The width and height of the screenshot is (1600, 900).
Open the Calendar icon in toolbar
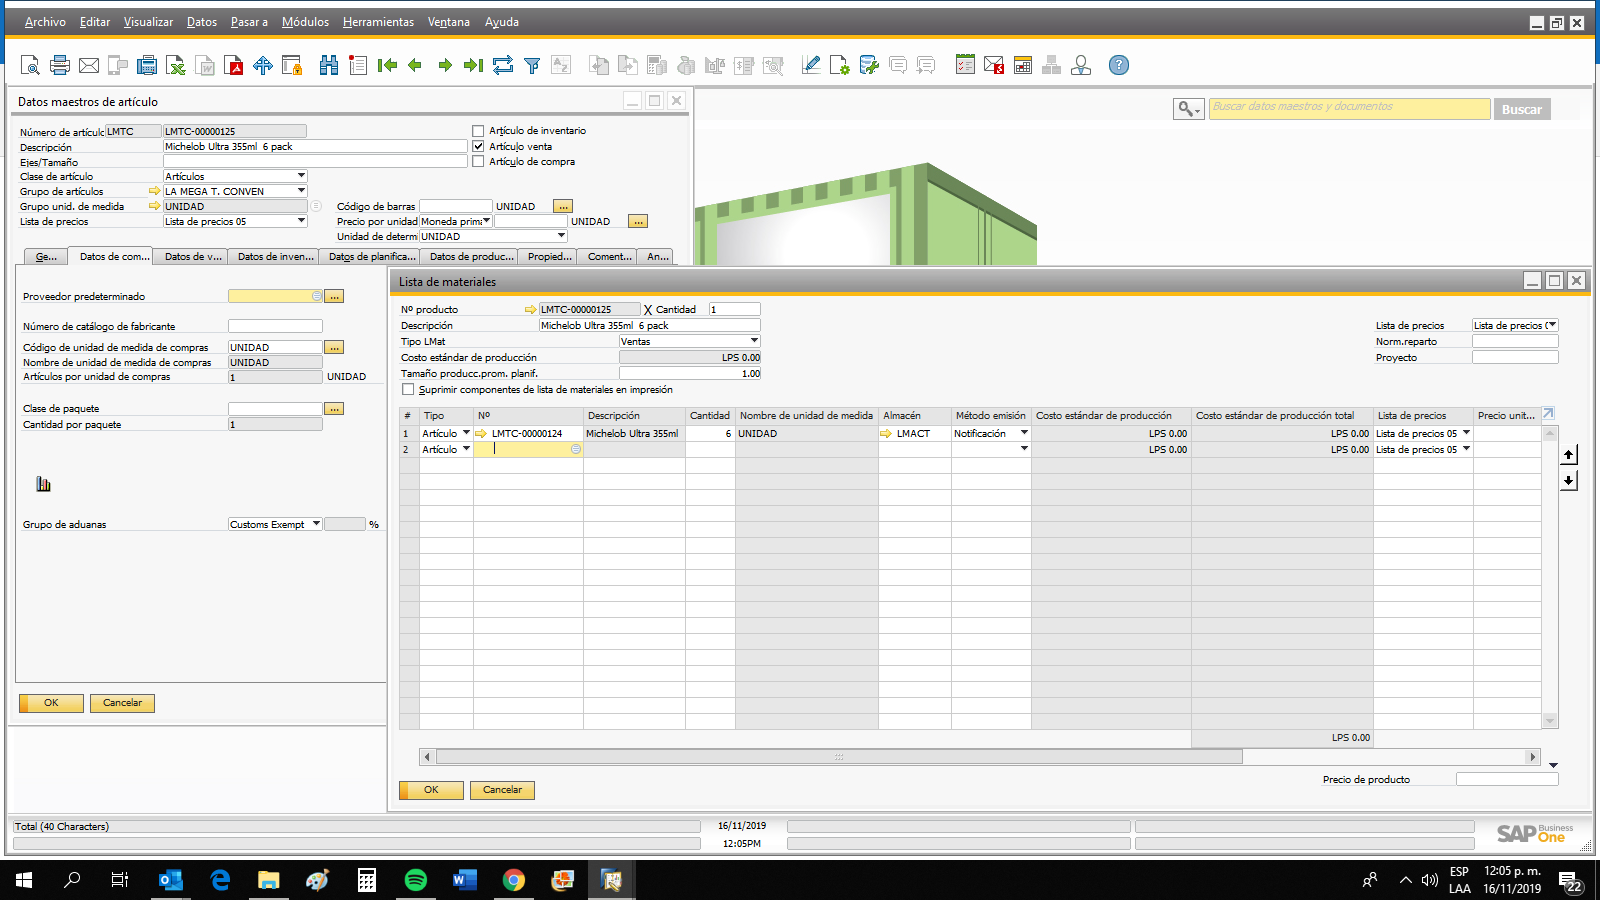[1023, 65]
